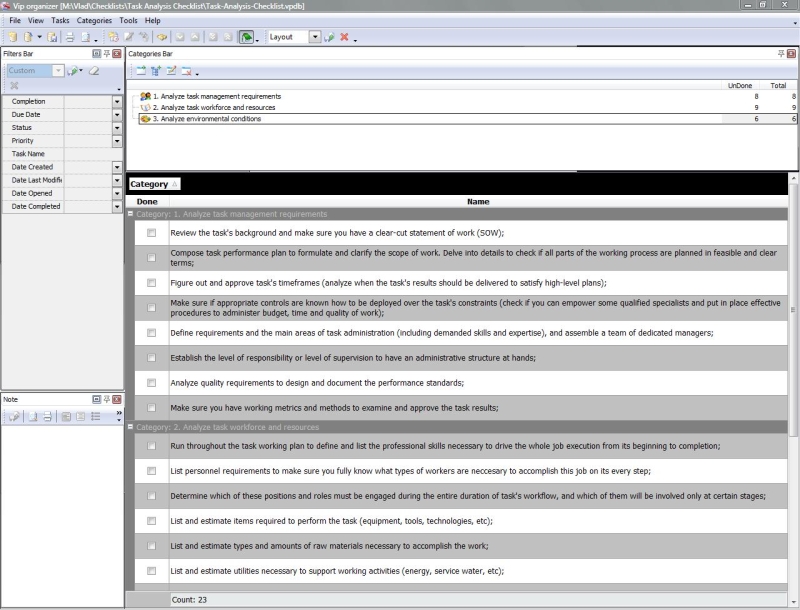Tick checkbox for 'List personnel requirements' task
Viewport: 800px width, 610px height.
(151, 470)
